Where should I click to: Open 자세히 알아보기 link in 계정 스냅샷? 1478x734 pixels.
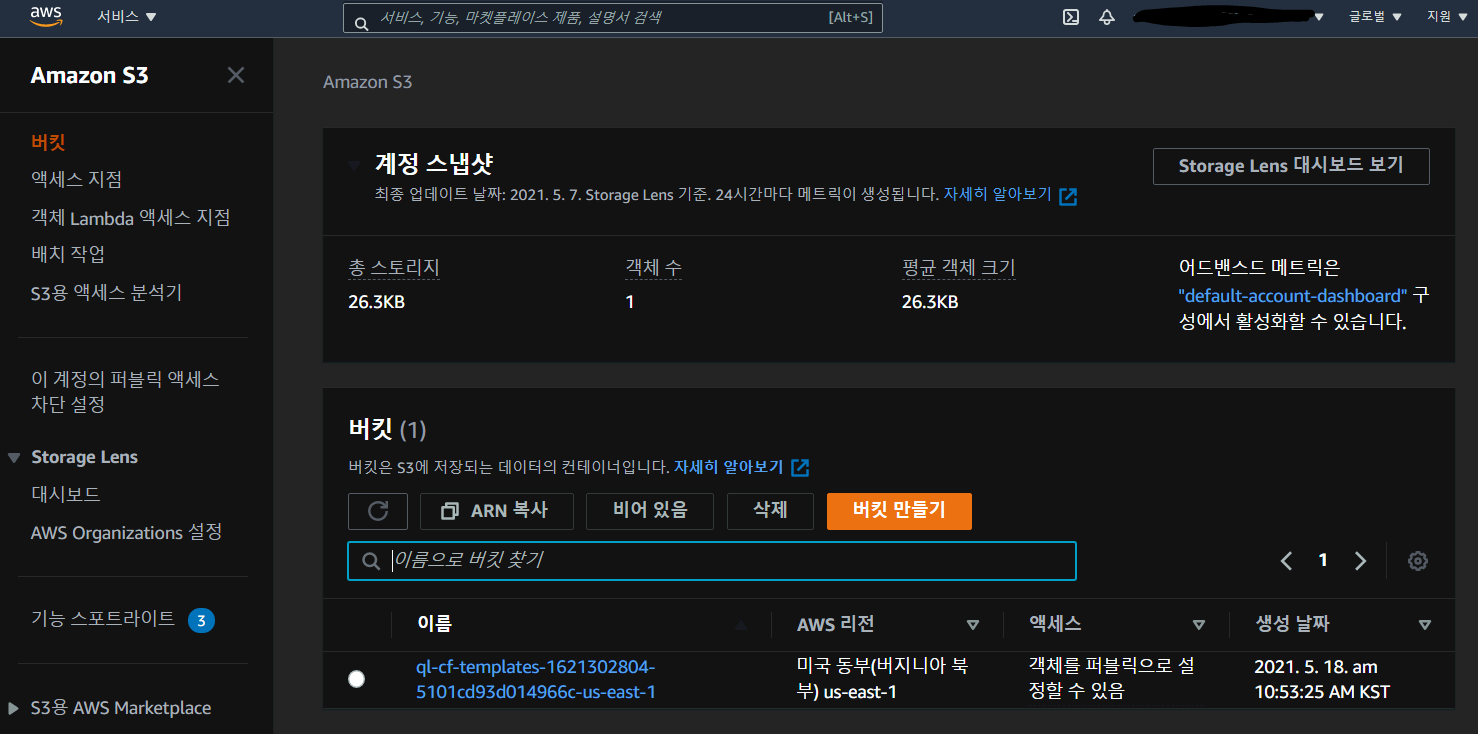[997, 195]
